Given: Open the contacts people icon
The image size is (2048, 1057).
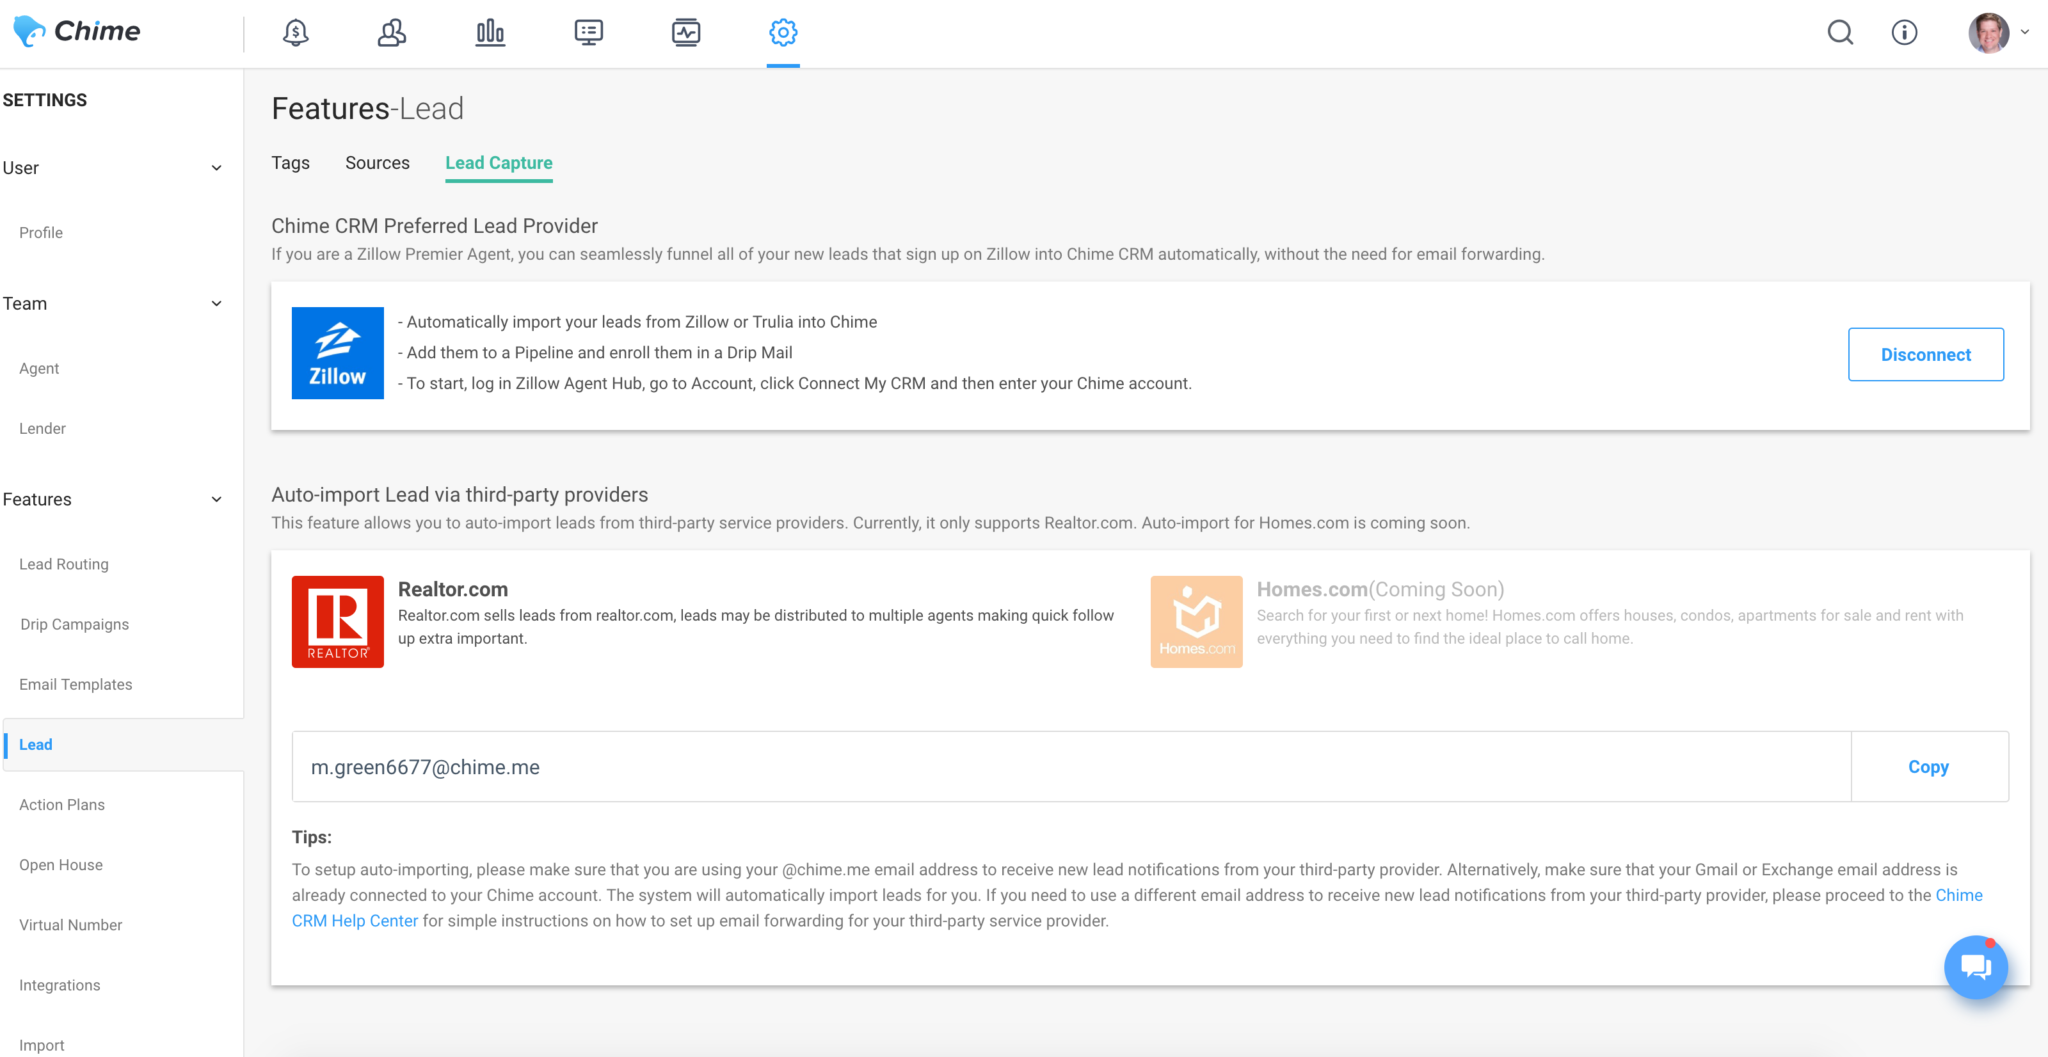Looking at the screenshot, I should coord(392,33).
